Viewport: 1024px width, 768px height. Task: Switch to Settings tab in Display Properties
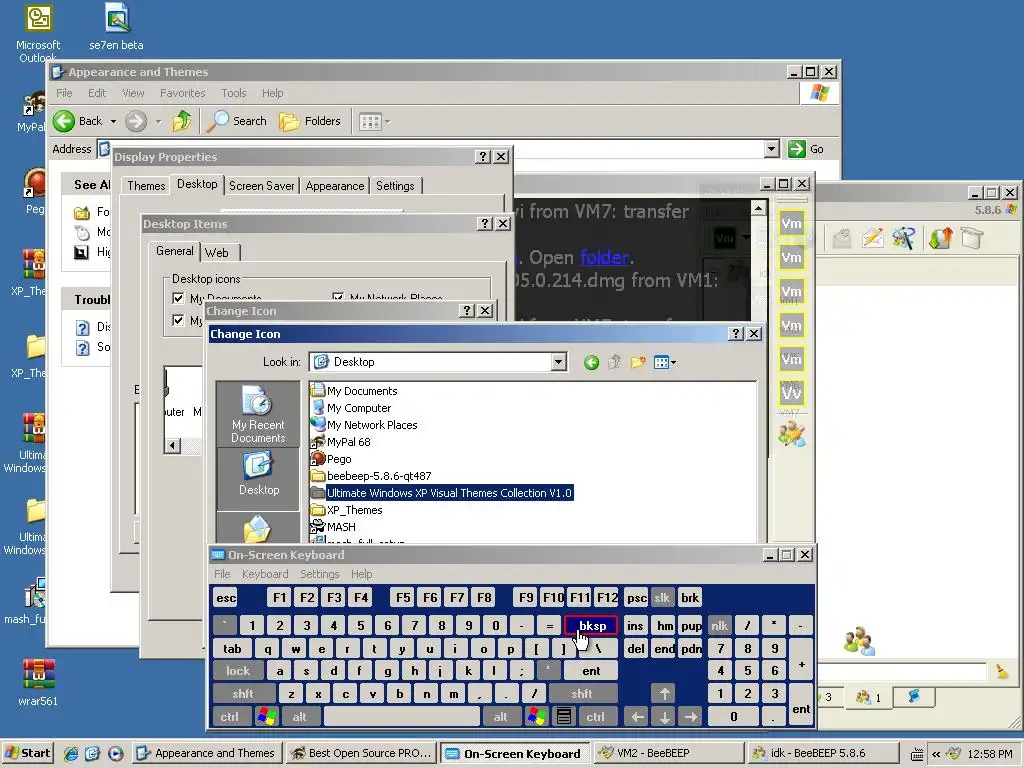coord(395,185)
